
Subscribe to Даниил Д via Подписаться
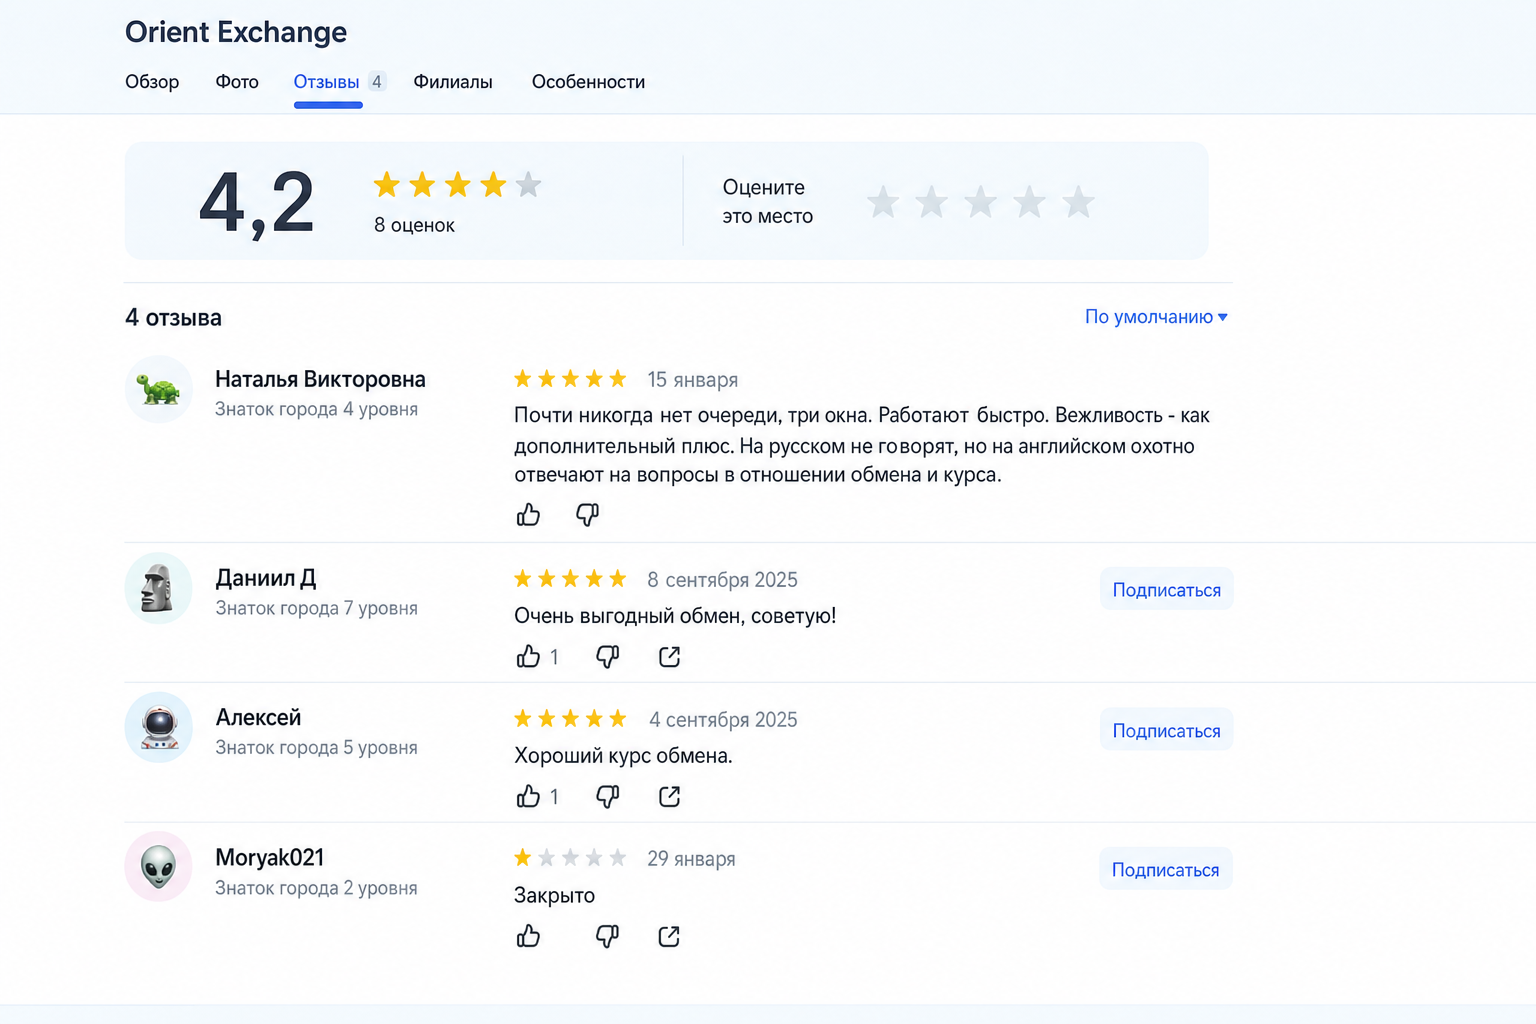pos(1166,590)
